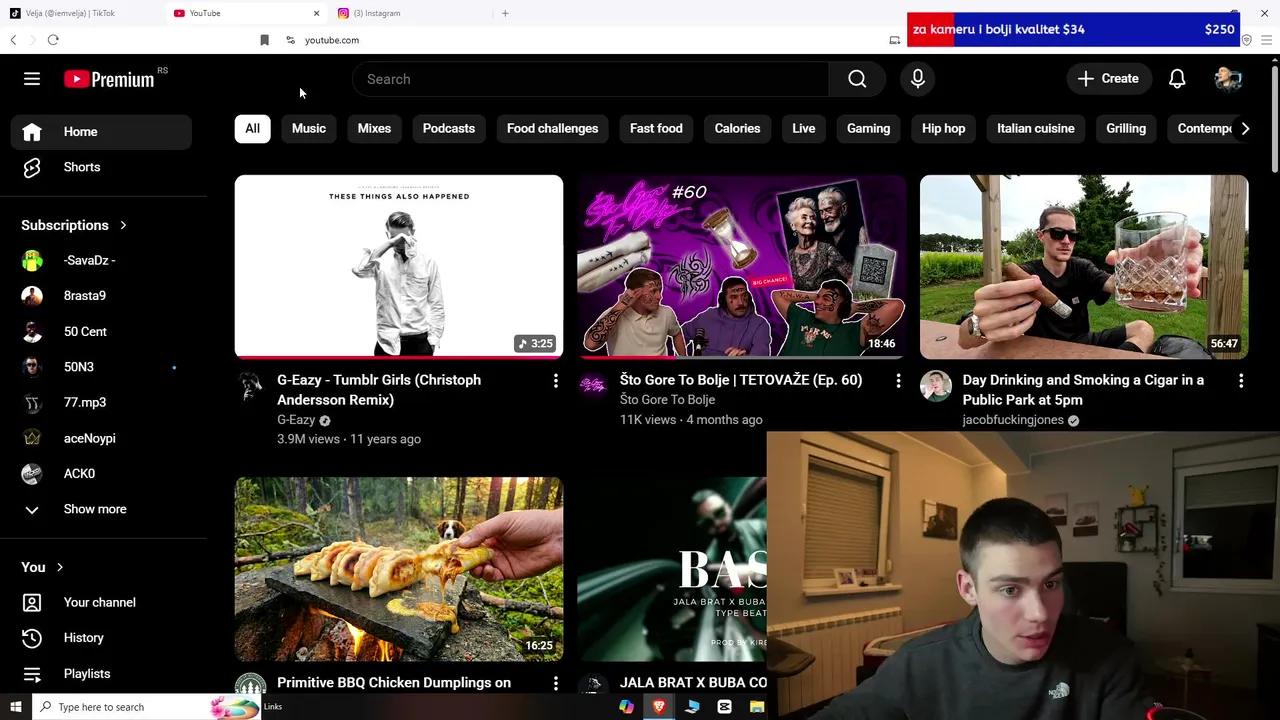
Task: Open Your channel in sidebar
Action: pos(101,603)
